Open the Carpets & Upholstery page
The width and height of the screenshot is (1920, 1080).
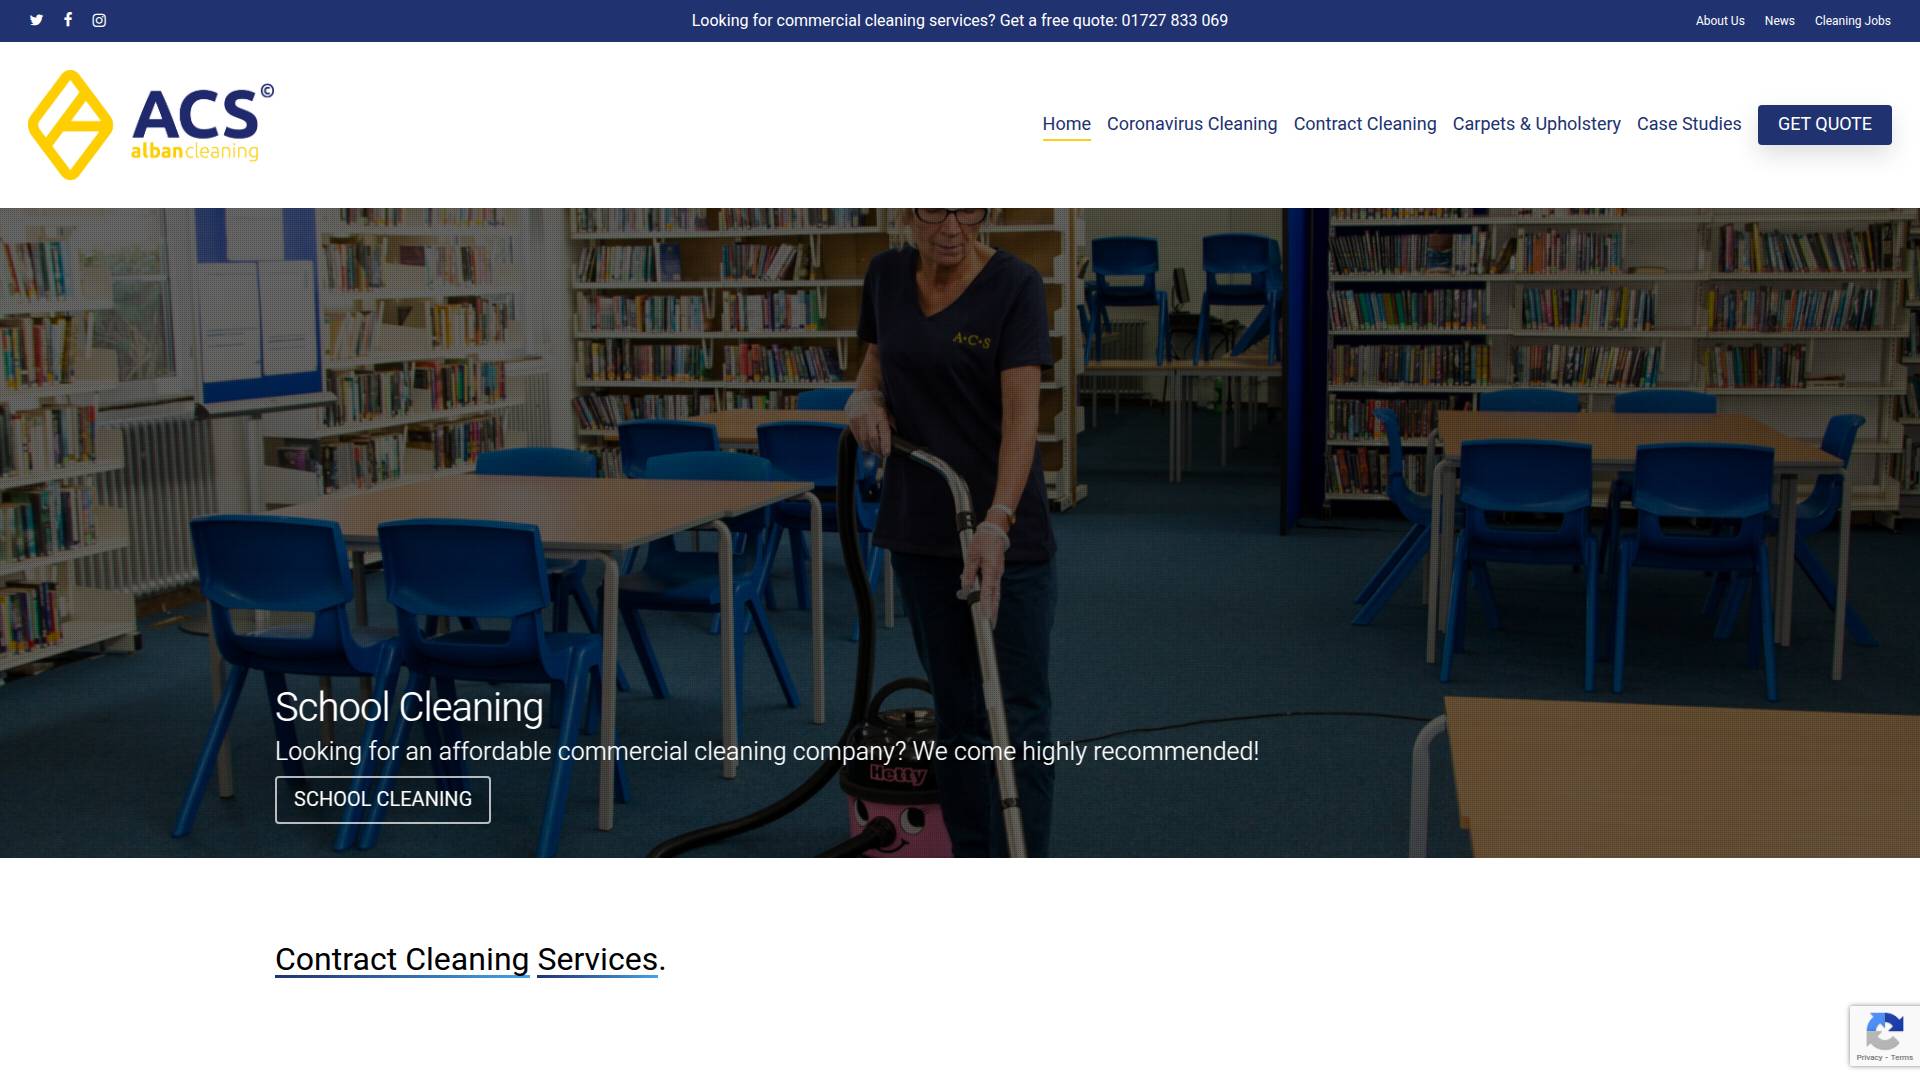tap(1536, 124)
